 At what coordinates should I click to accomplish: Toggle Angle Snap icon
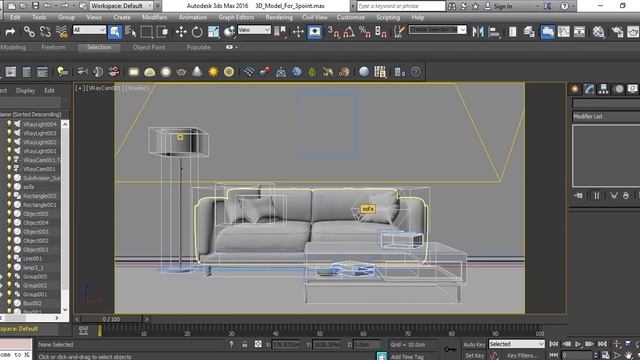pyautogui.click(x=349, y=31)
